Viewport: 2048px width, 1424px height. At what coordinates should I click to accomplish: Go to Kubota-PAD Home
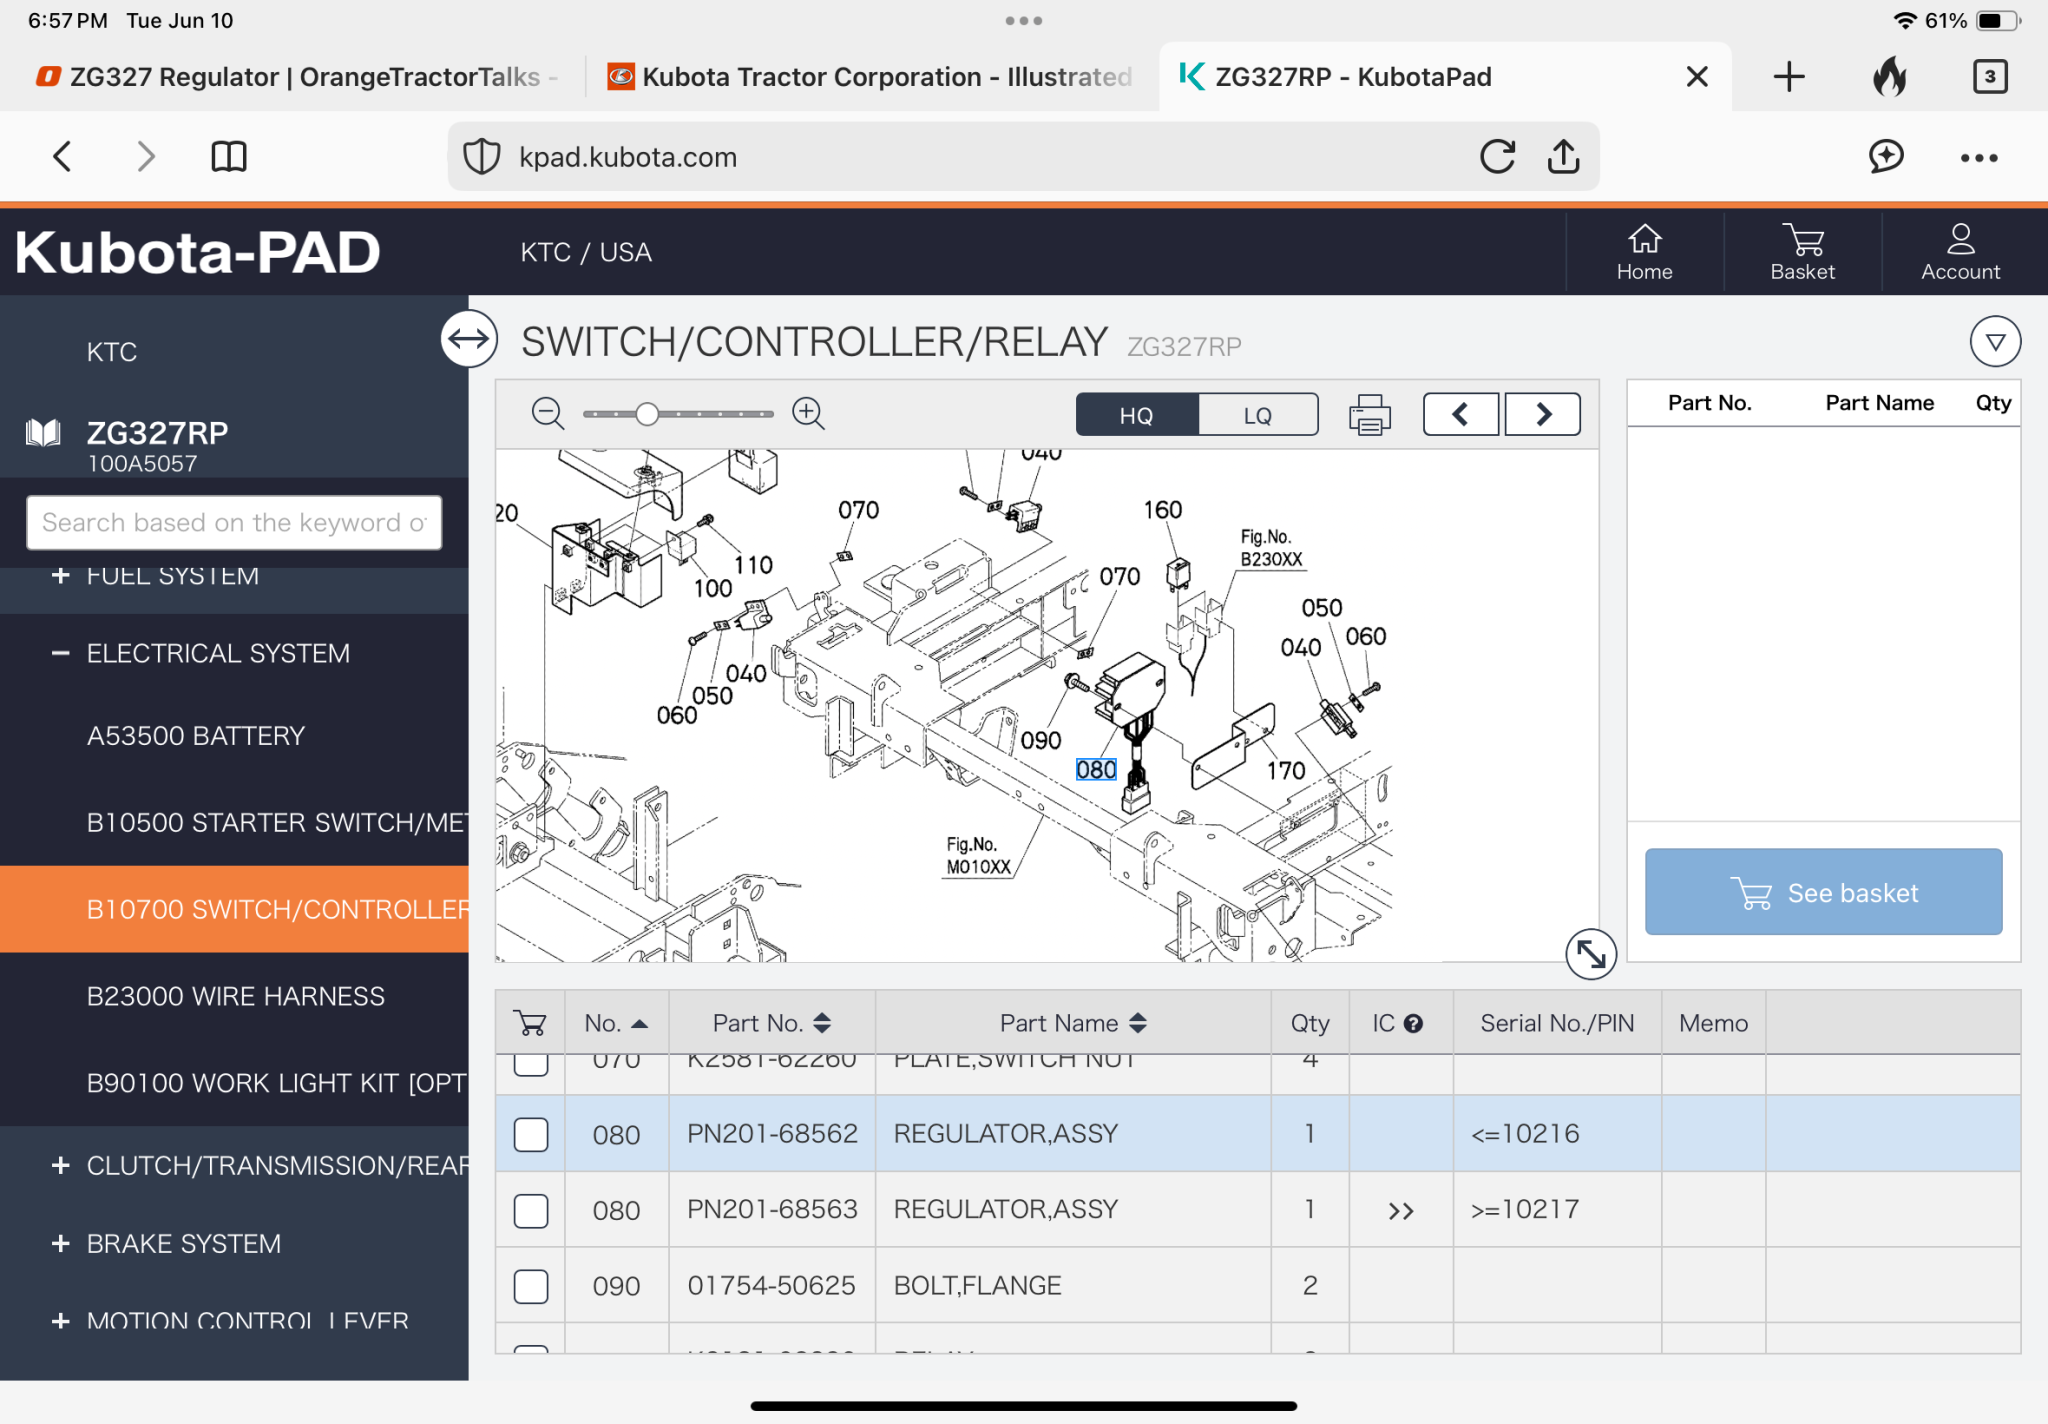(1645, 253)
